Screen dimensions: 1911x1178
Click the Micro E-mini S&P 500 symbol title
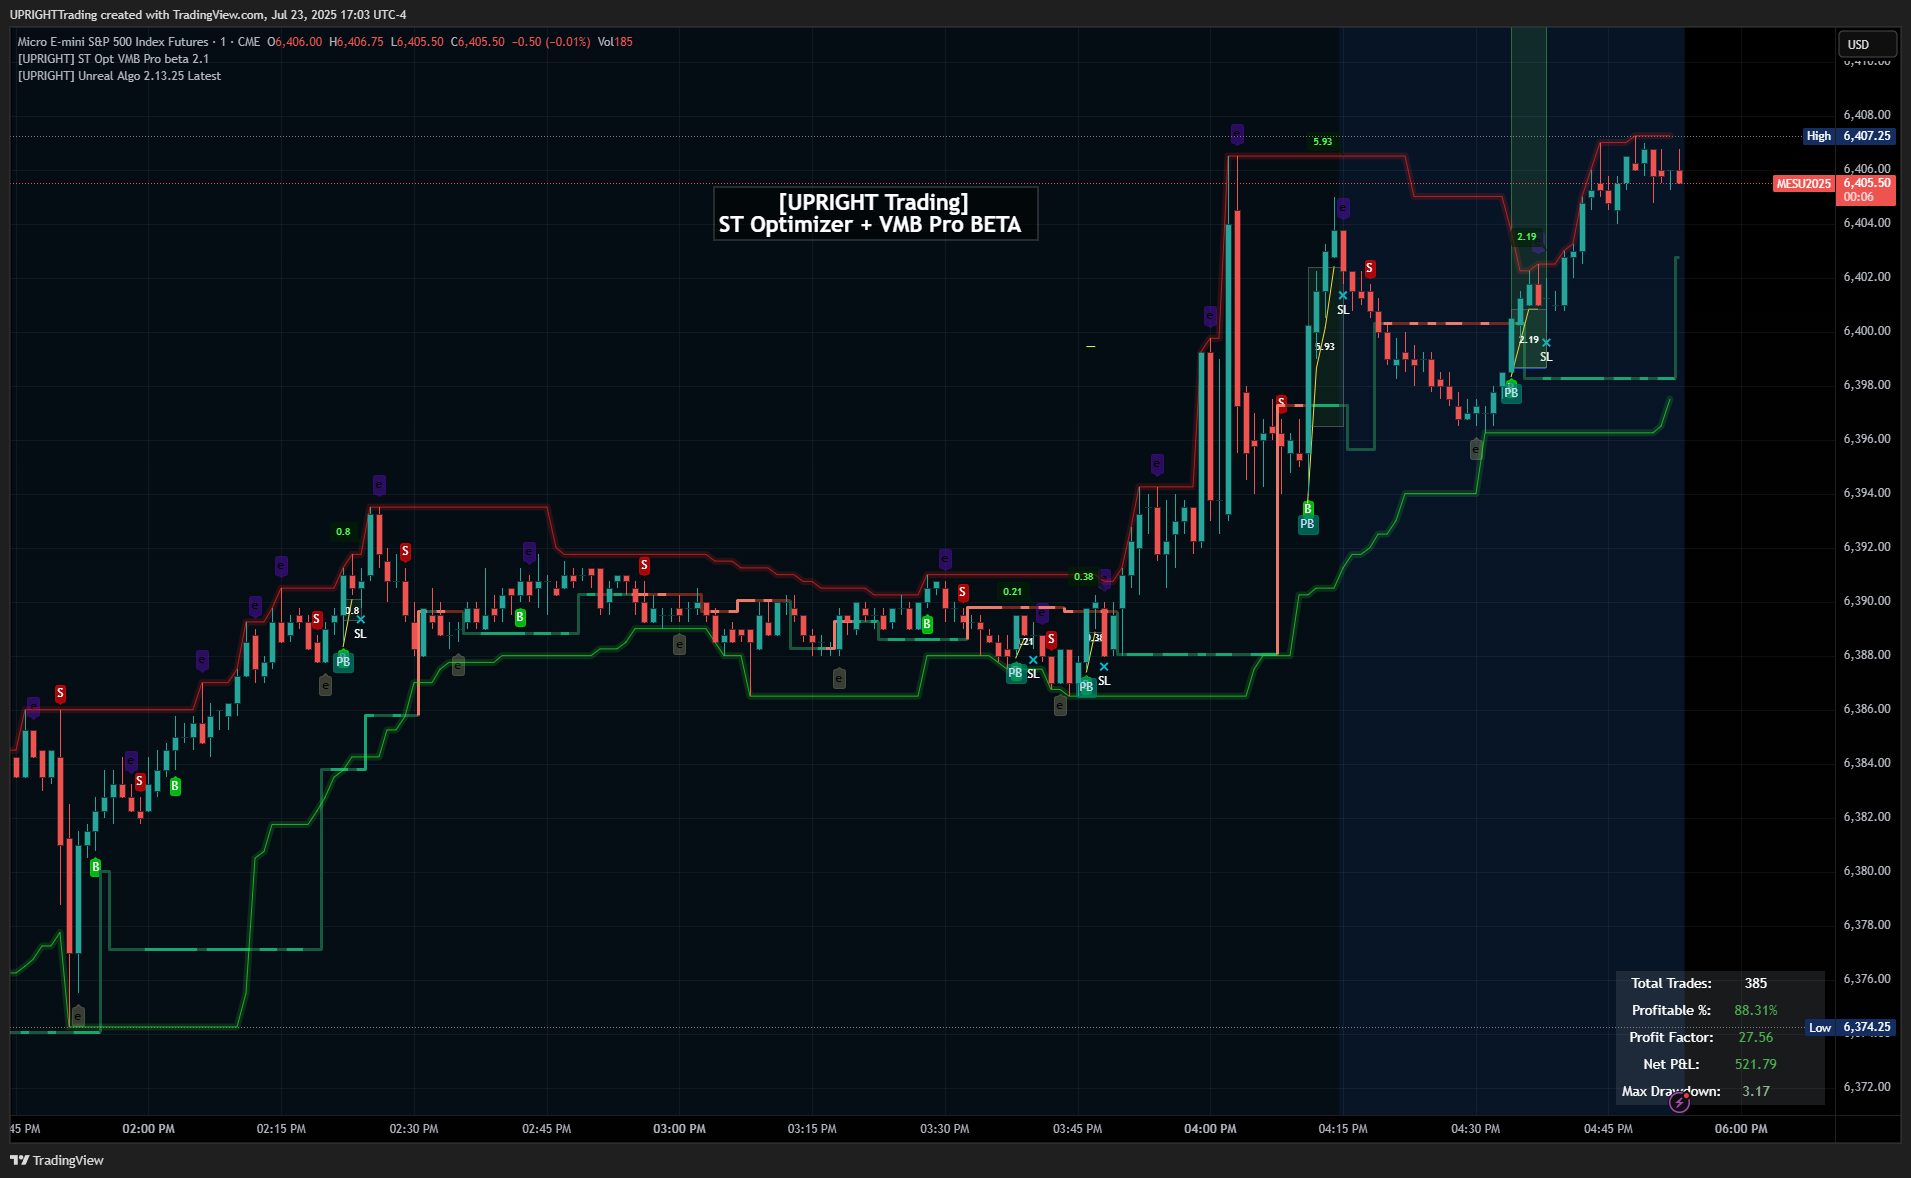(x=113, y=42)
